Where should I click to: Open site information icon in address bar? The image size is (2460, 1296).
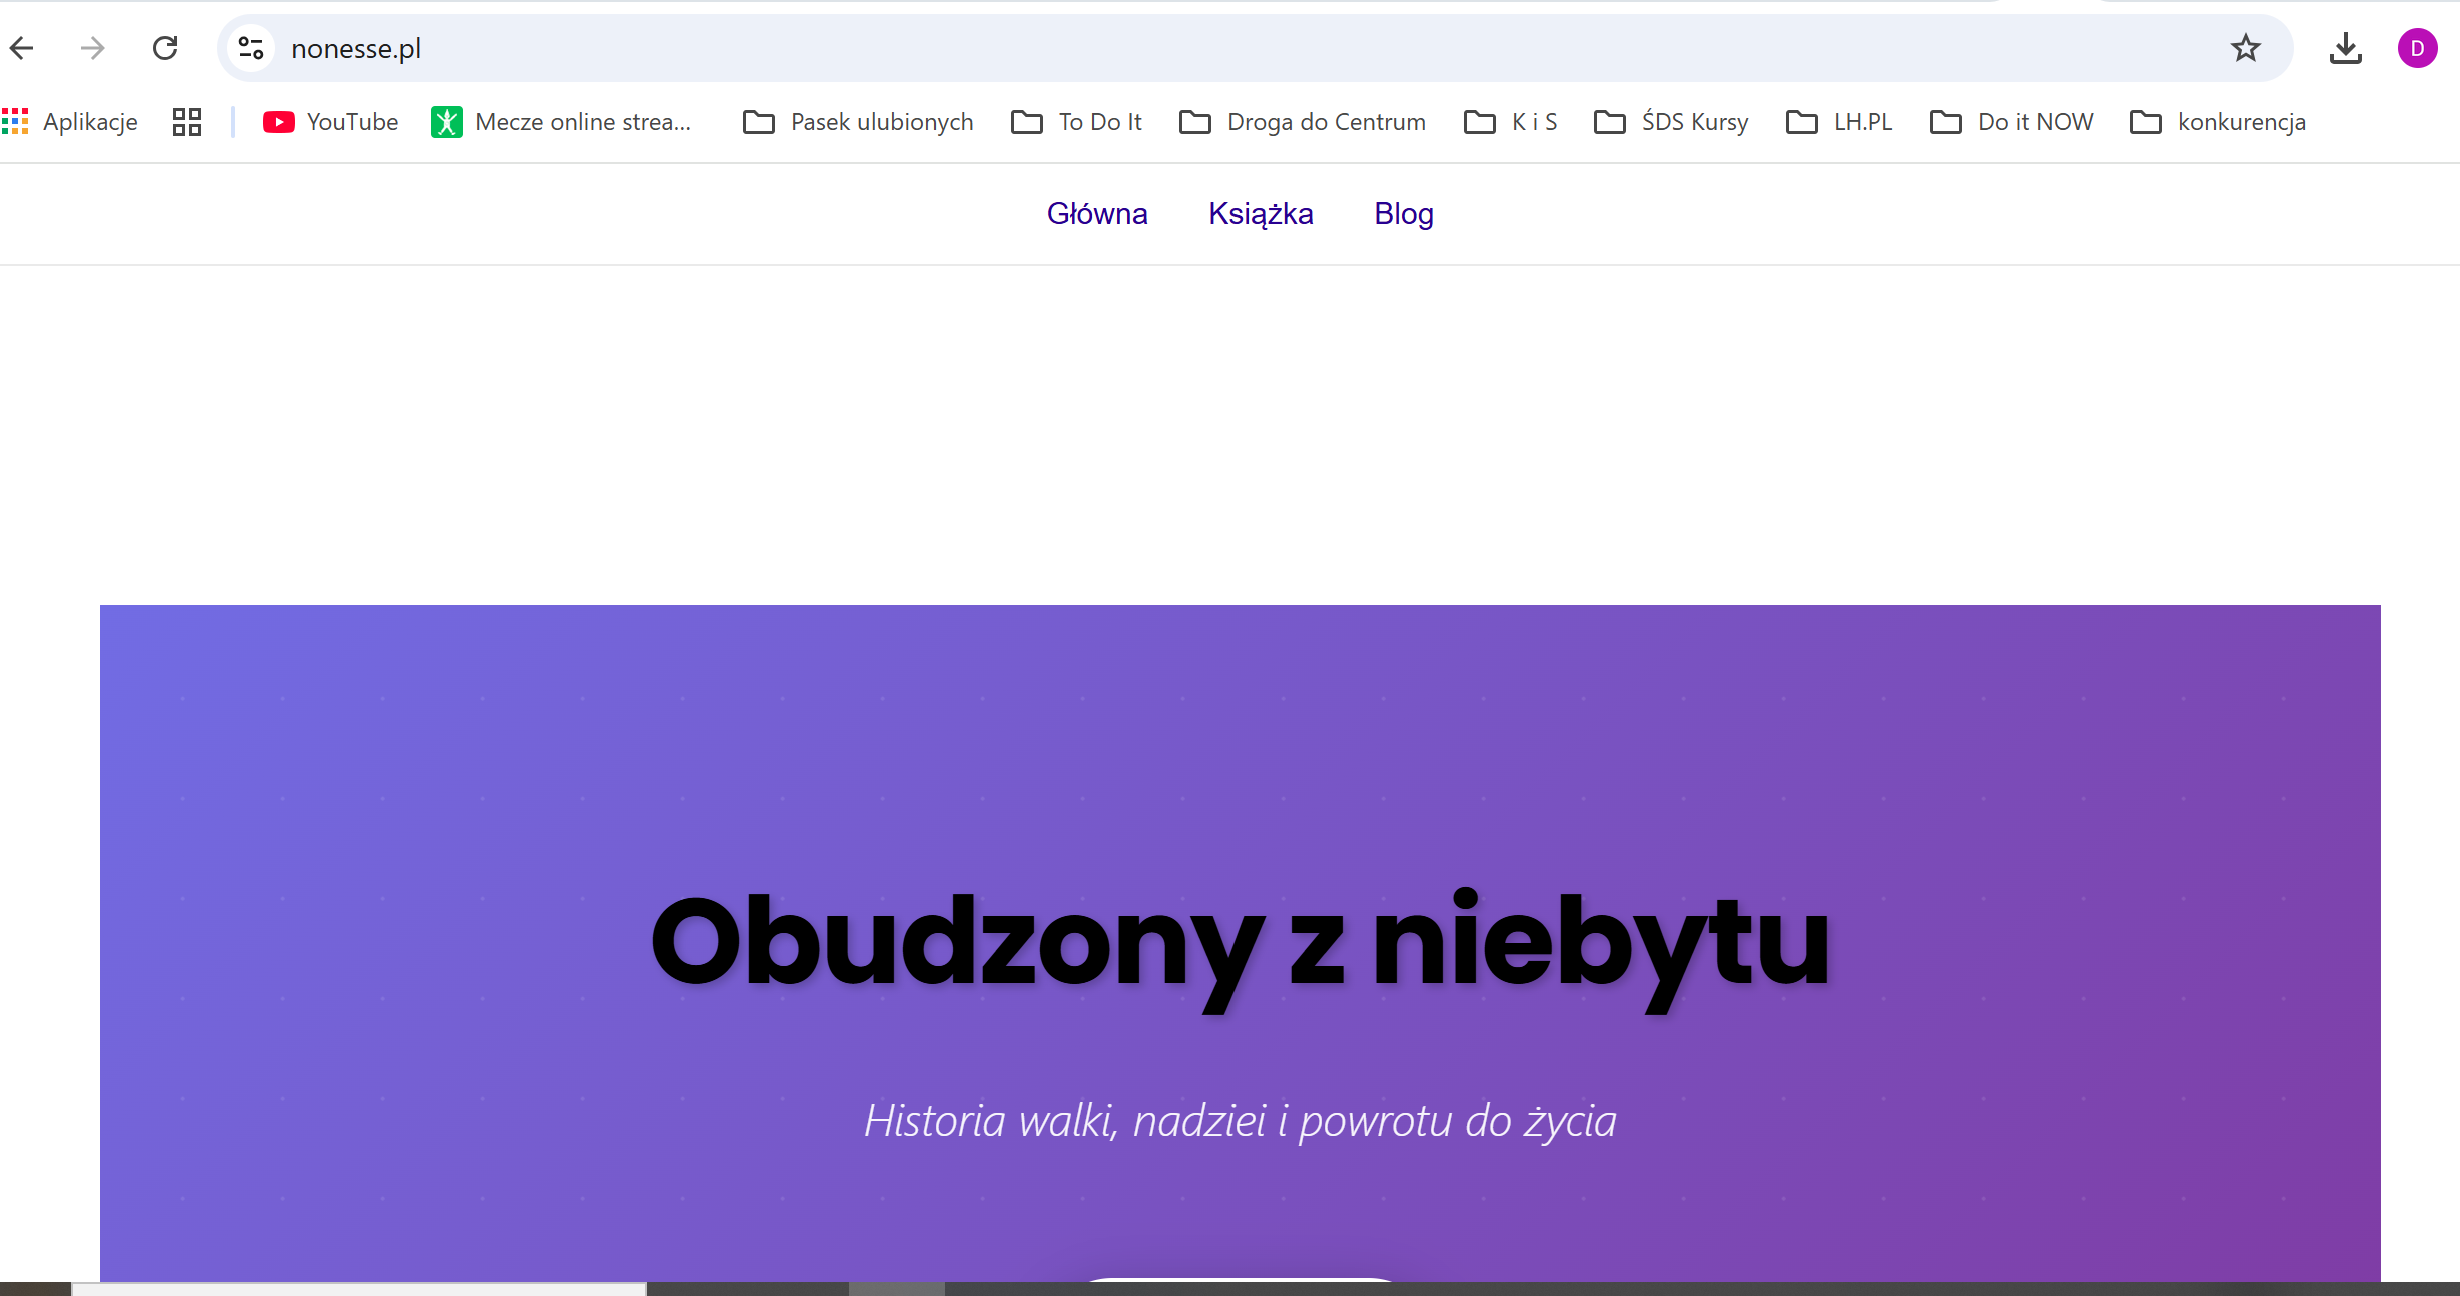(251, 48)
